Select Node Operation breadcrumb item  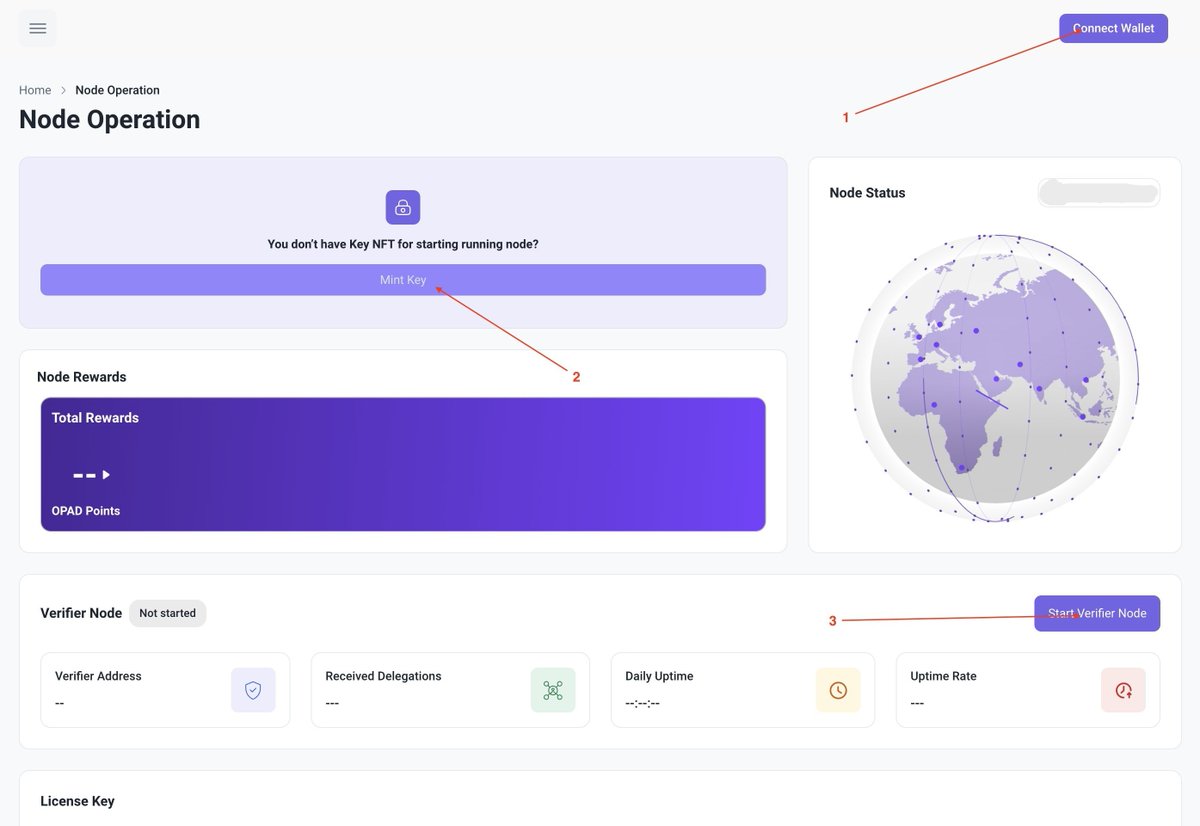(x=117, y=90)
